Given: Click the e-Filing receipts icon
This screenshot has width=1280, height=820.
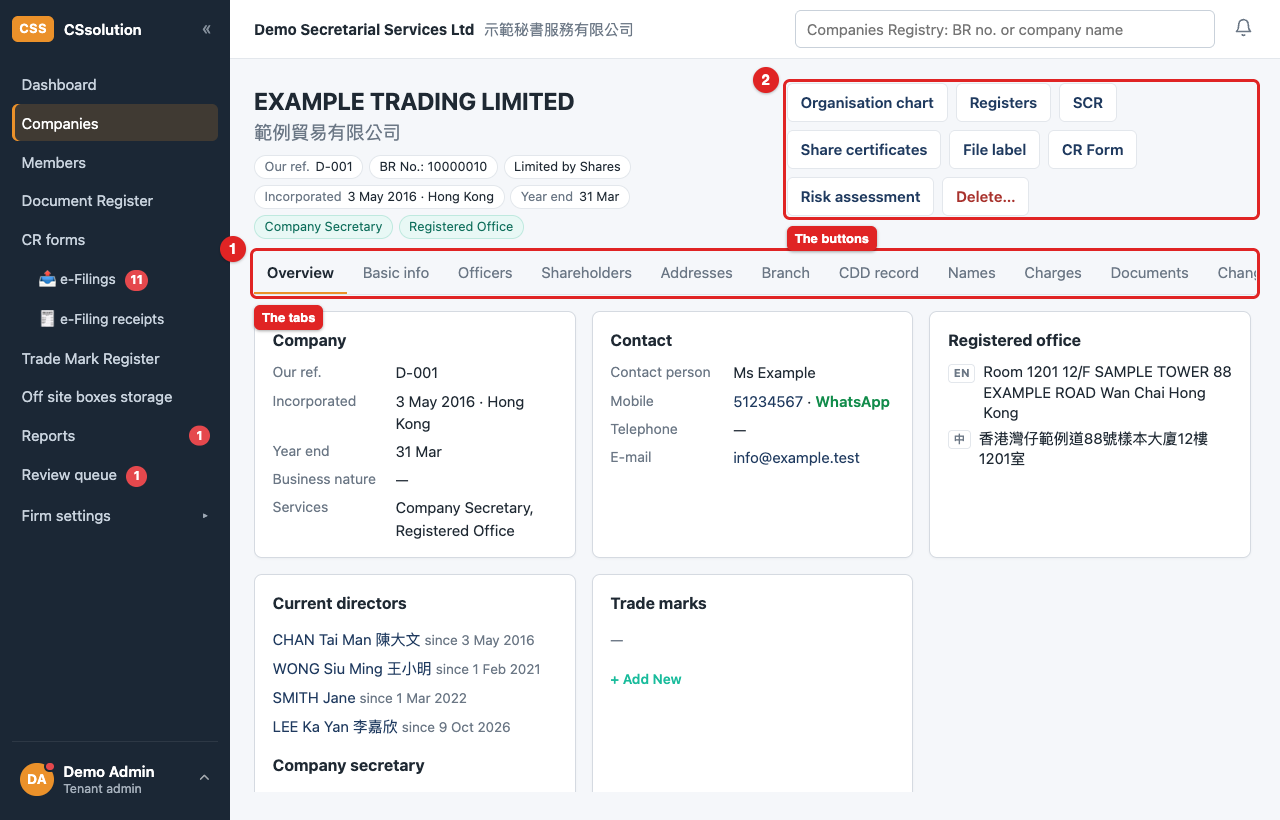Looking at the screenshot, I should (47, 319).
